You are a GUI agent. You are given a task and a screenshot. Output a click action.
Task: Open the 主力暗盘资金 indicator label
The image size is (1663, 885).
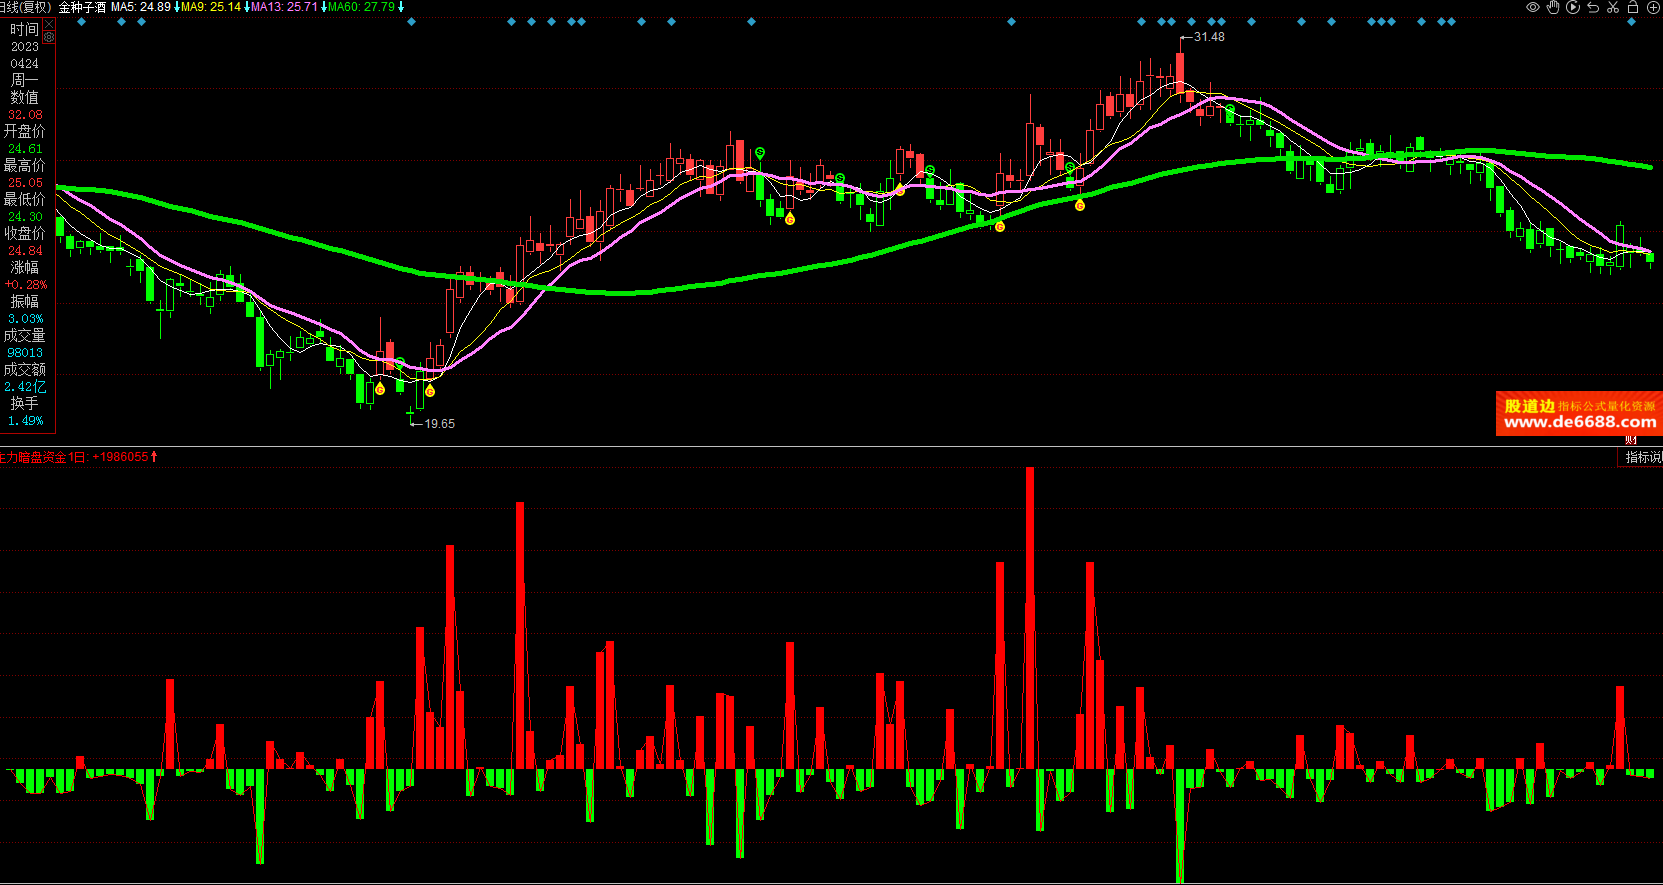click(x=33, y=457)
